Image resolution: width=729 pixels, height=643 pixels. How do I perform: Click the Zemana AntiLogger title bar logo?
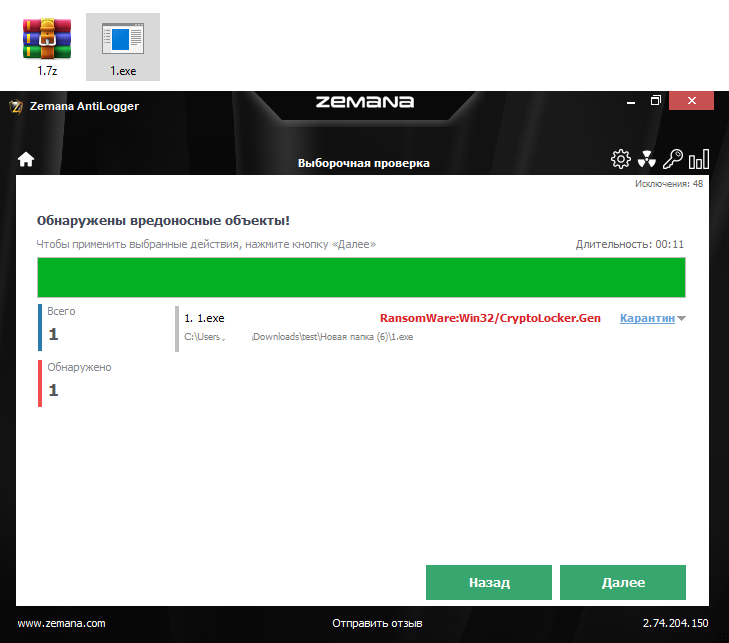pyautogui.click(x=16, y=106)
